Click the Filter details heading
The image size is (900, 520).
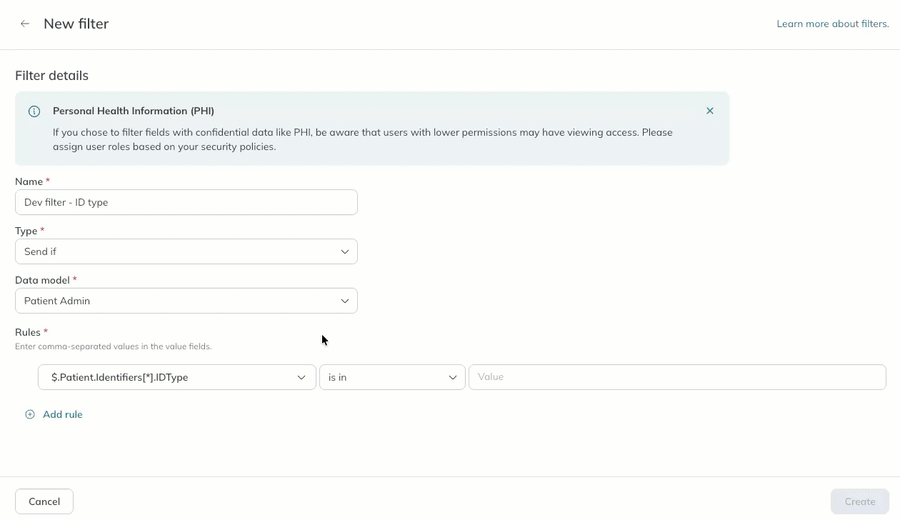point(52,76)
